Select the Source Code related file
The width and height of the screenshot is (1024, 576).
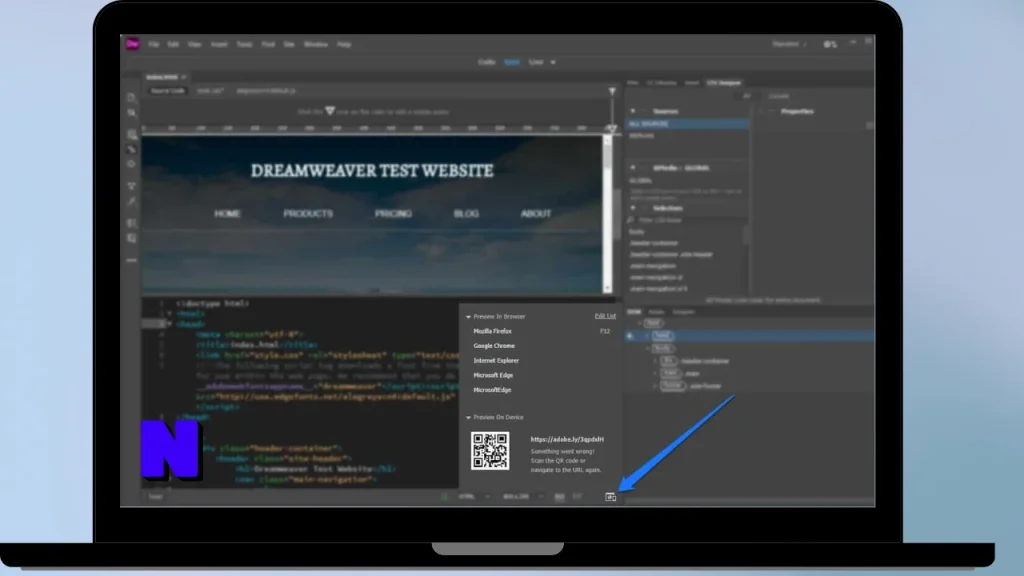(168, 91)
